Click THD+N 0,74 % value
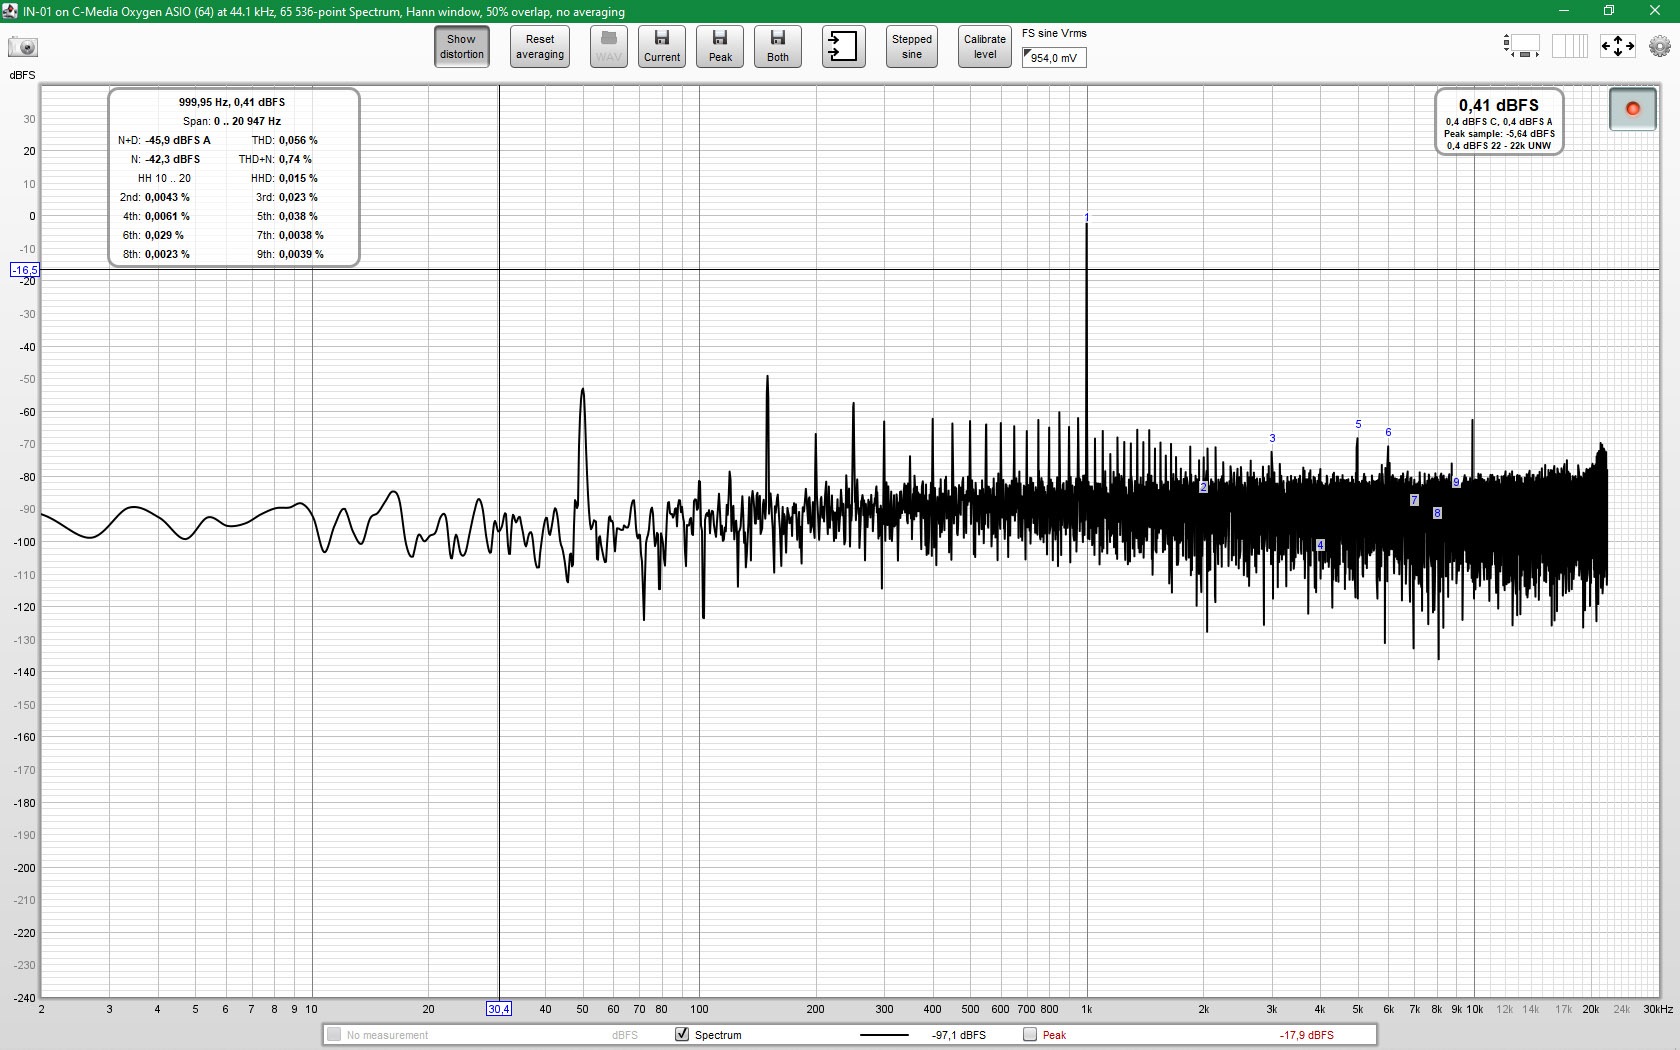This screenshot has width=1680, height=1050. 295,159
